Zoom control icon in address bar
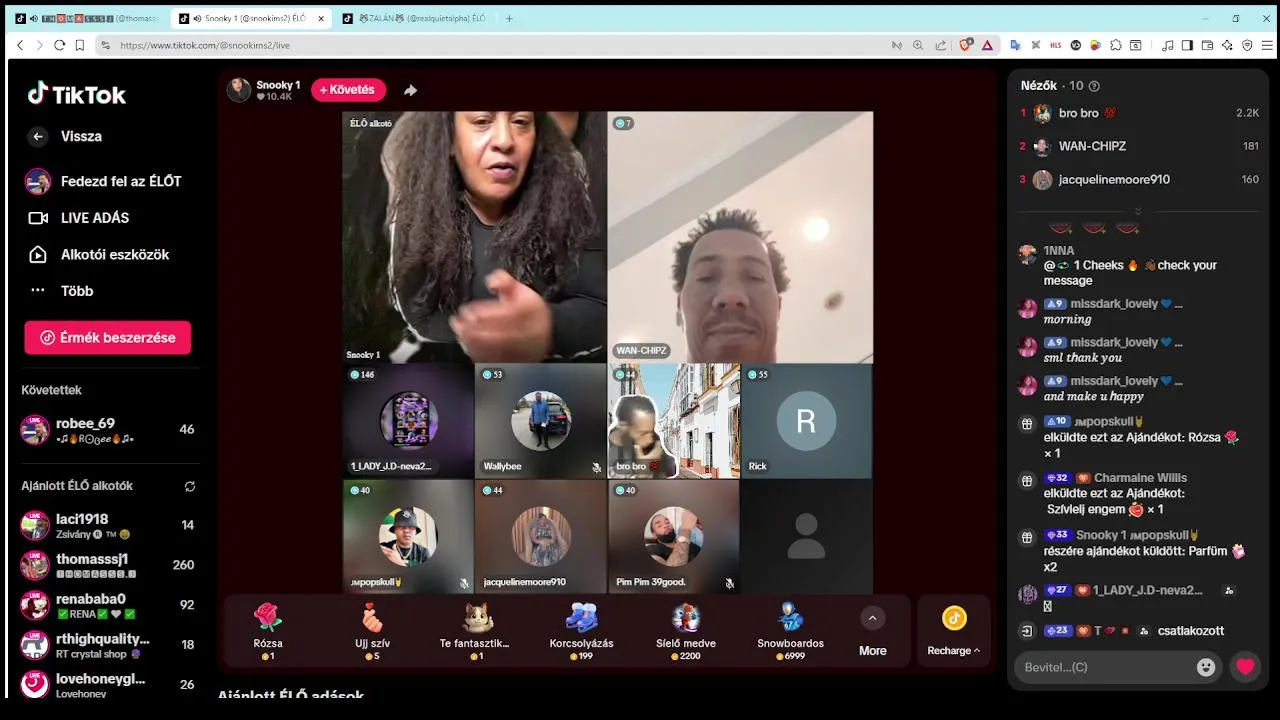 click(918, 45)
